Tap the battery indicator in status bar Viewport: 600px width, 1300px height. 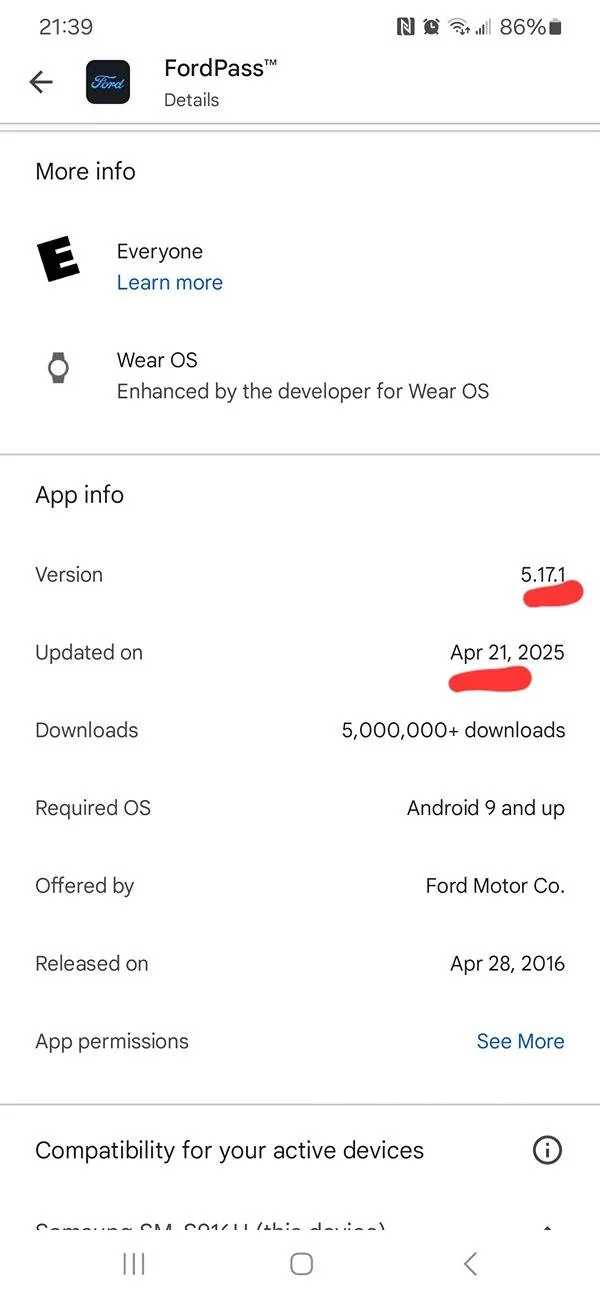click(x=554, y=27)
